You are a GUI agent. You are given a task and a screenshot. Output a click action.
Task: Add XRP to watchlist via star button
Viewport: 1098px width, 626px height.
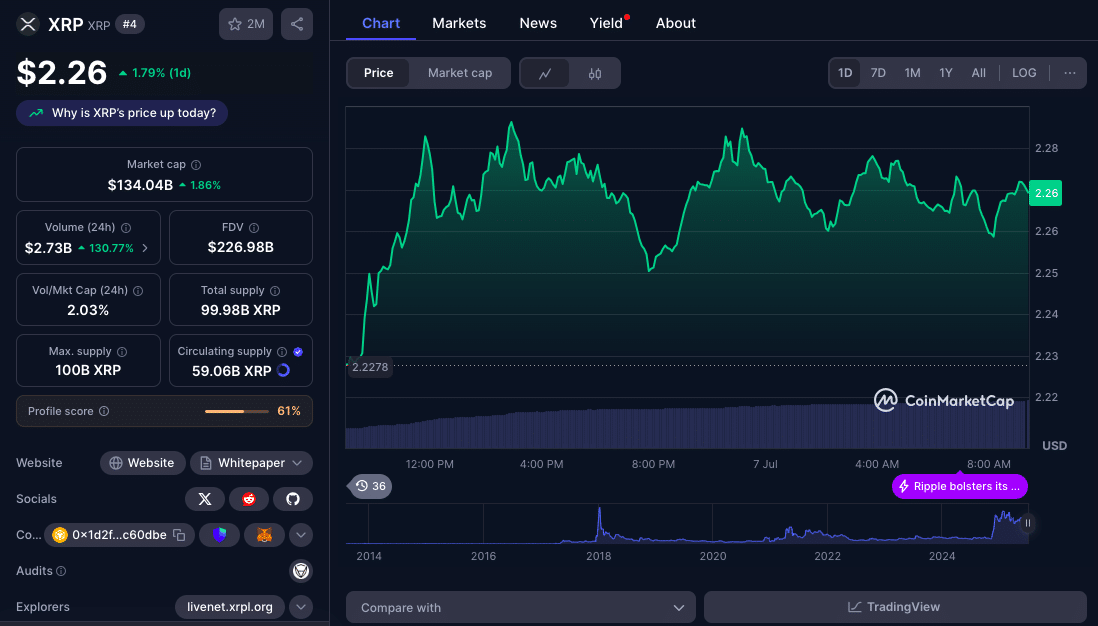pyautogui.click(x=246, y=24)
